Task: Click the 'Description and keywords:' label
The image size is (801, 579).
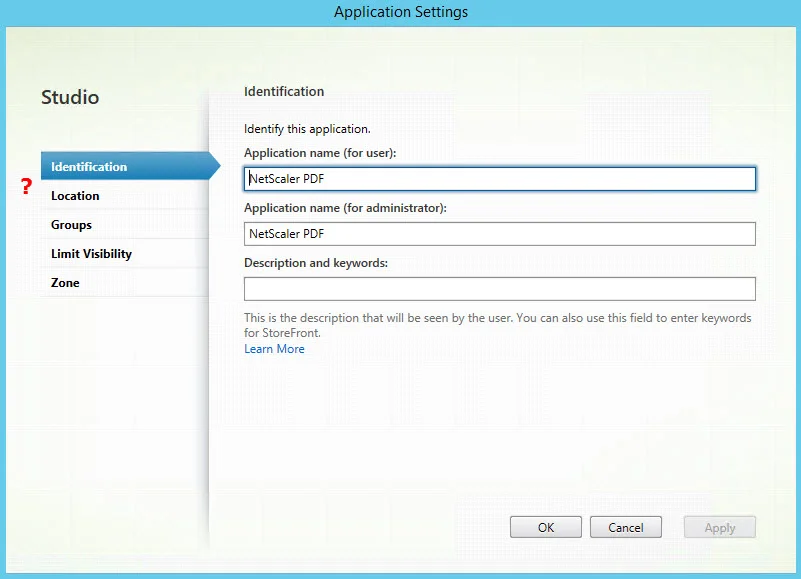Action: [x=316, y=263]
